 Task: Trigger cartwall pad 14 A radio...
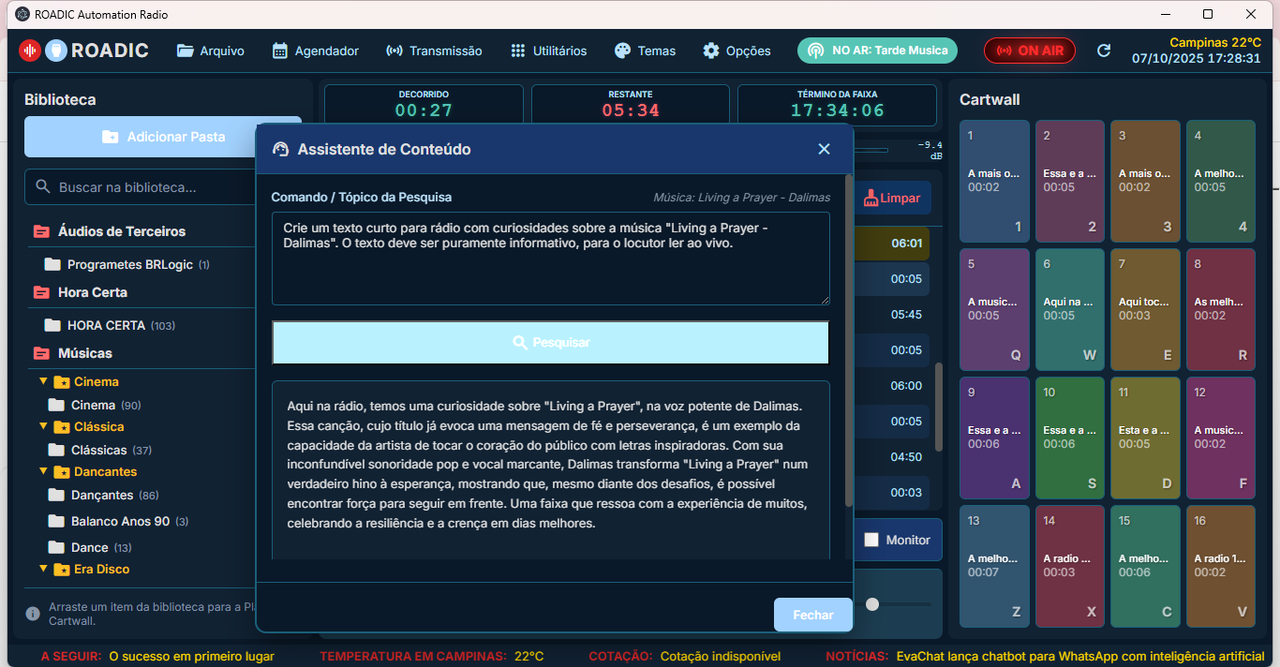point(1070,566)
